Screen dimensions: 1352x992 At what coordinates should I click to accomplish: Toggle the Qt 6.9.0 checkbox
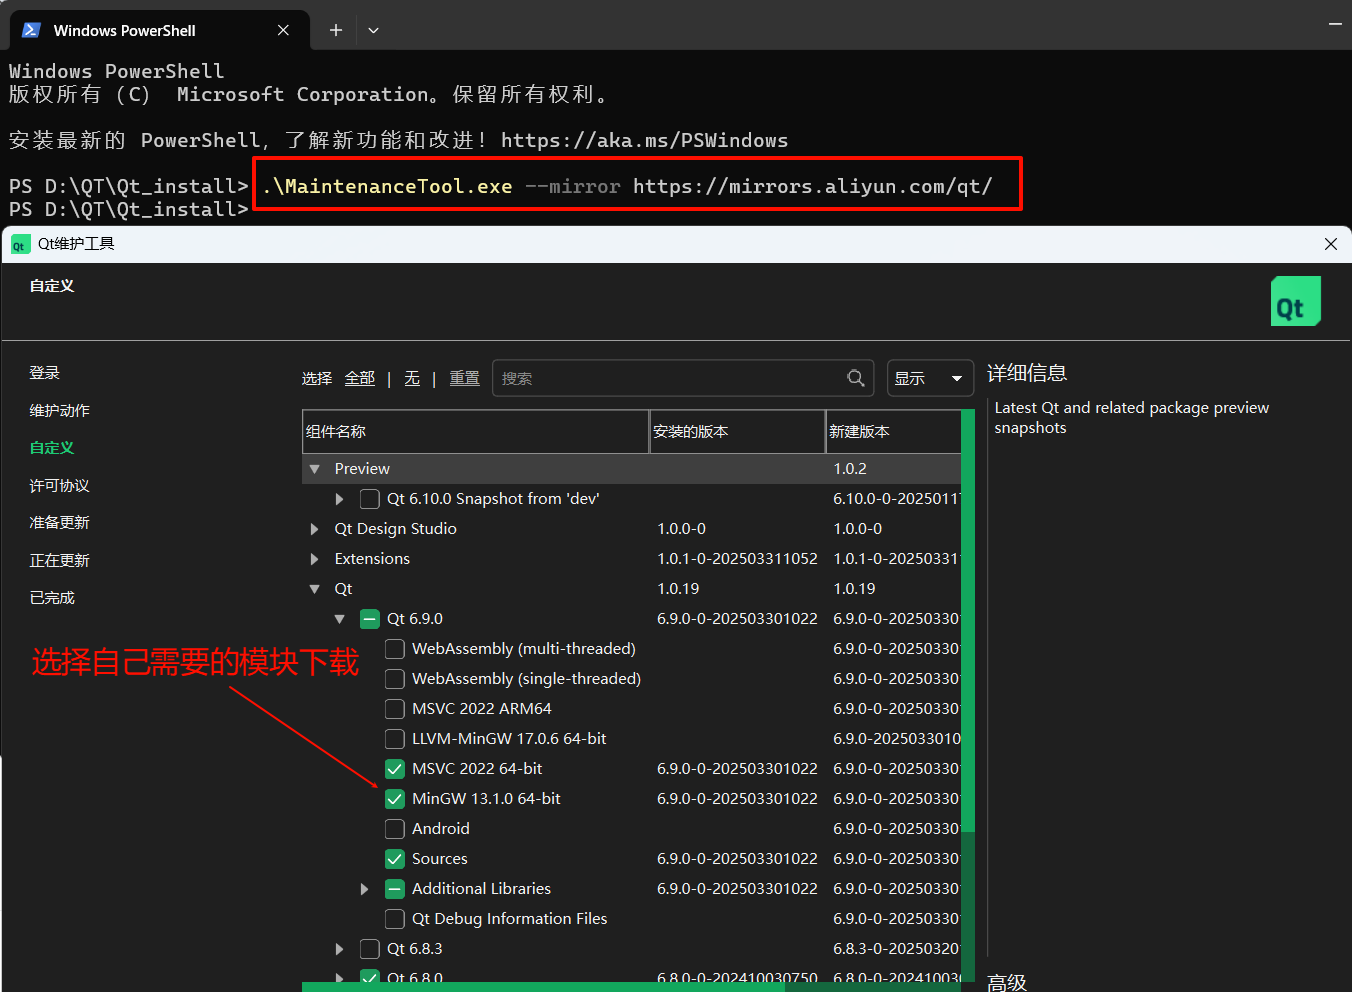(x=370, y=619)
